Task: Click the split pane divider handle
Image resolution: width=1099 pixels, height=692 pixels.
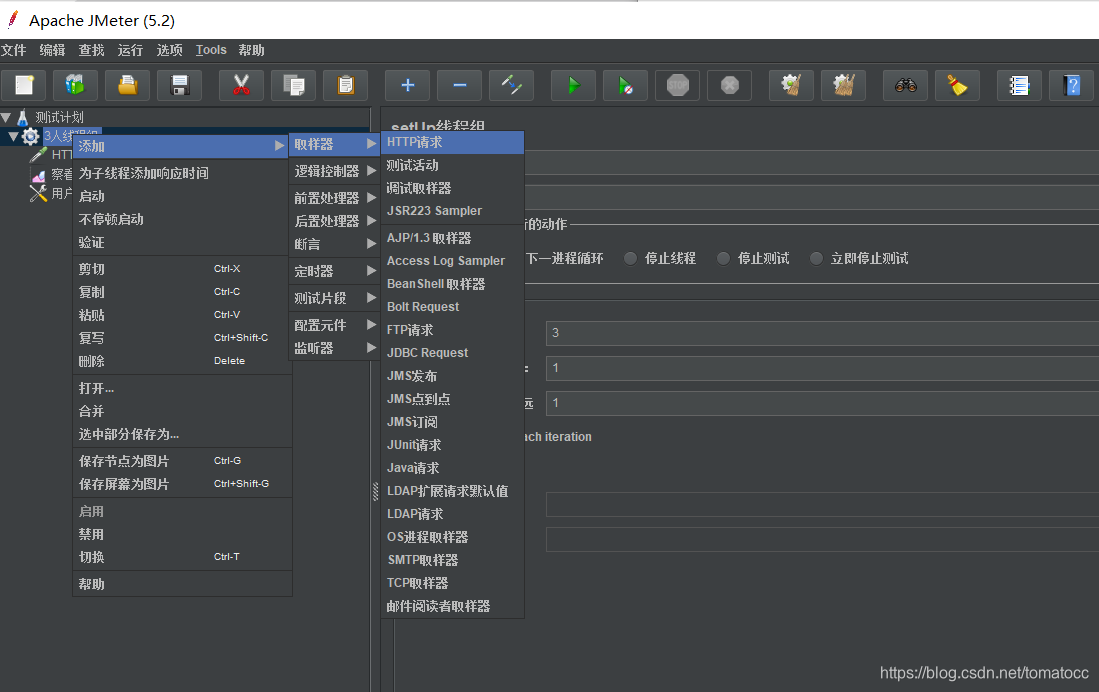Action: [x=376, y=491]
